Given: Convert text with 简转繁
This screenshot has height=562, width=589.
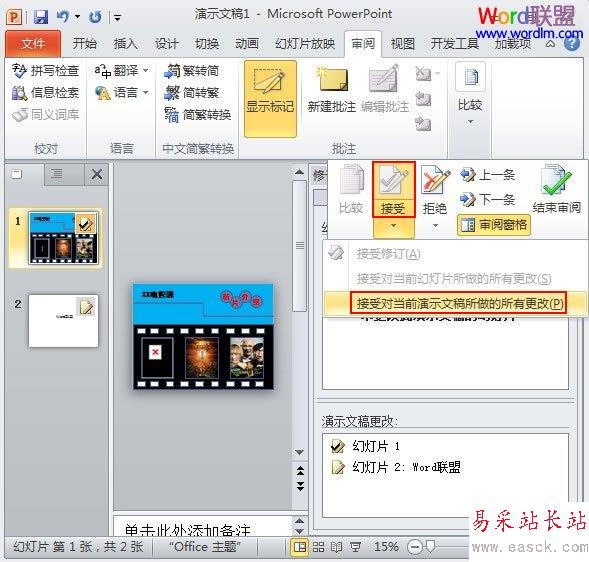Looking at the screenshot, I should point(192,92).
